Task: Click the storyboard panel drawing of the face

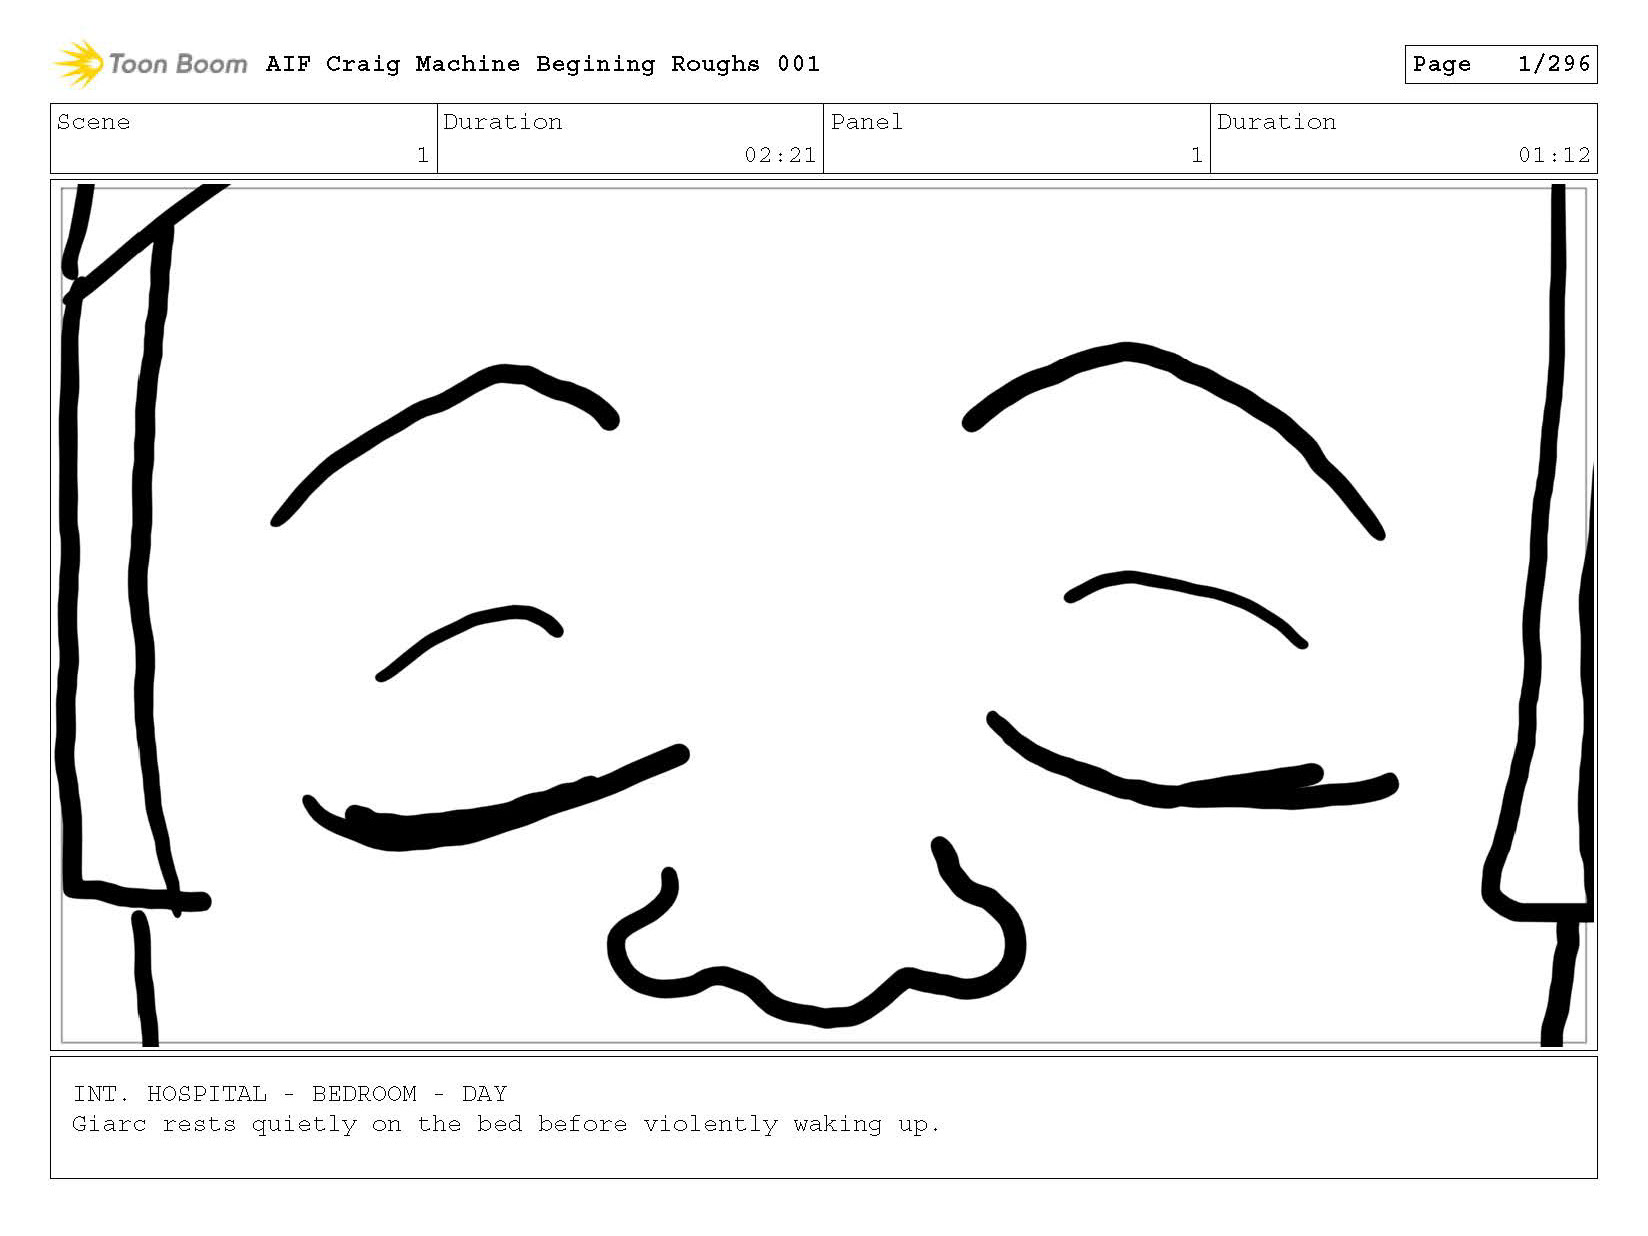Action: click(x=824, y=615)
